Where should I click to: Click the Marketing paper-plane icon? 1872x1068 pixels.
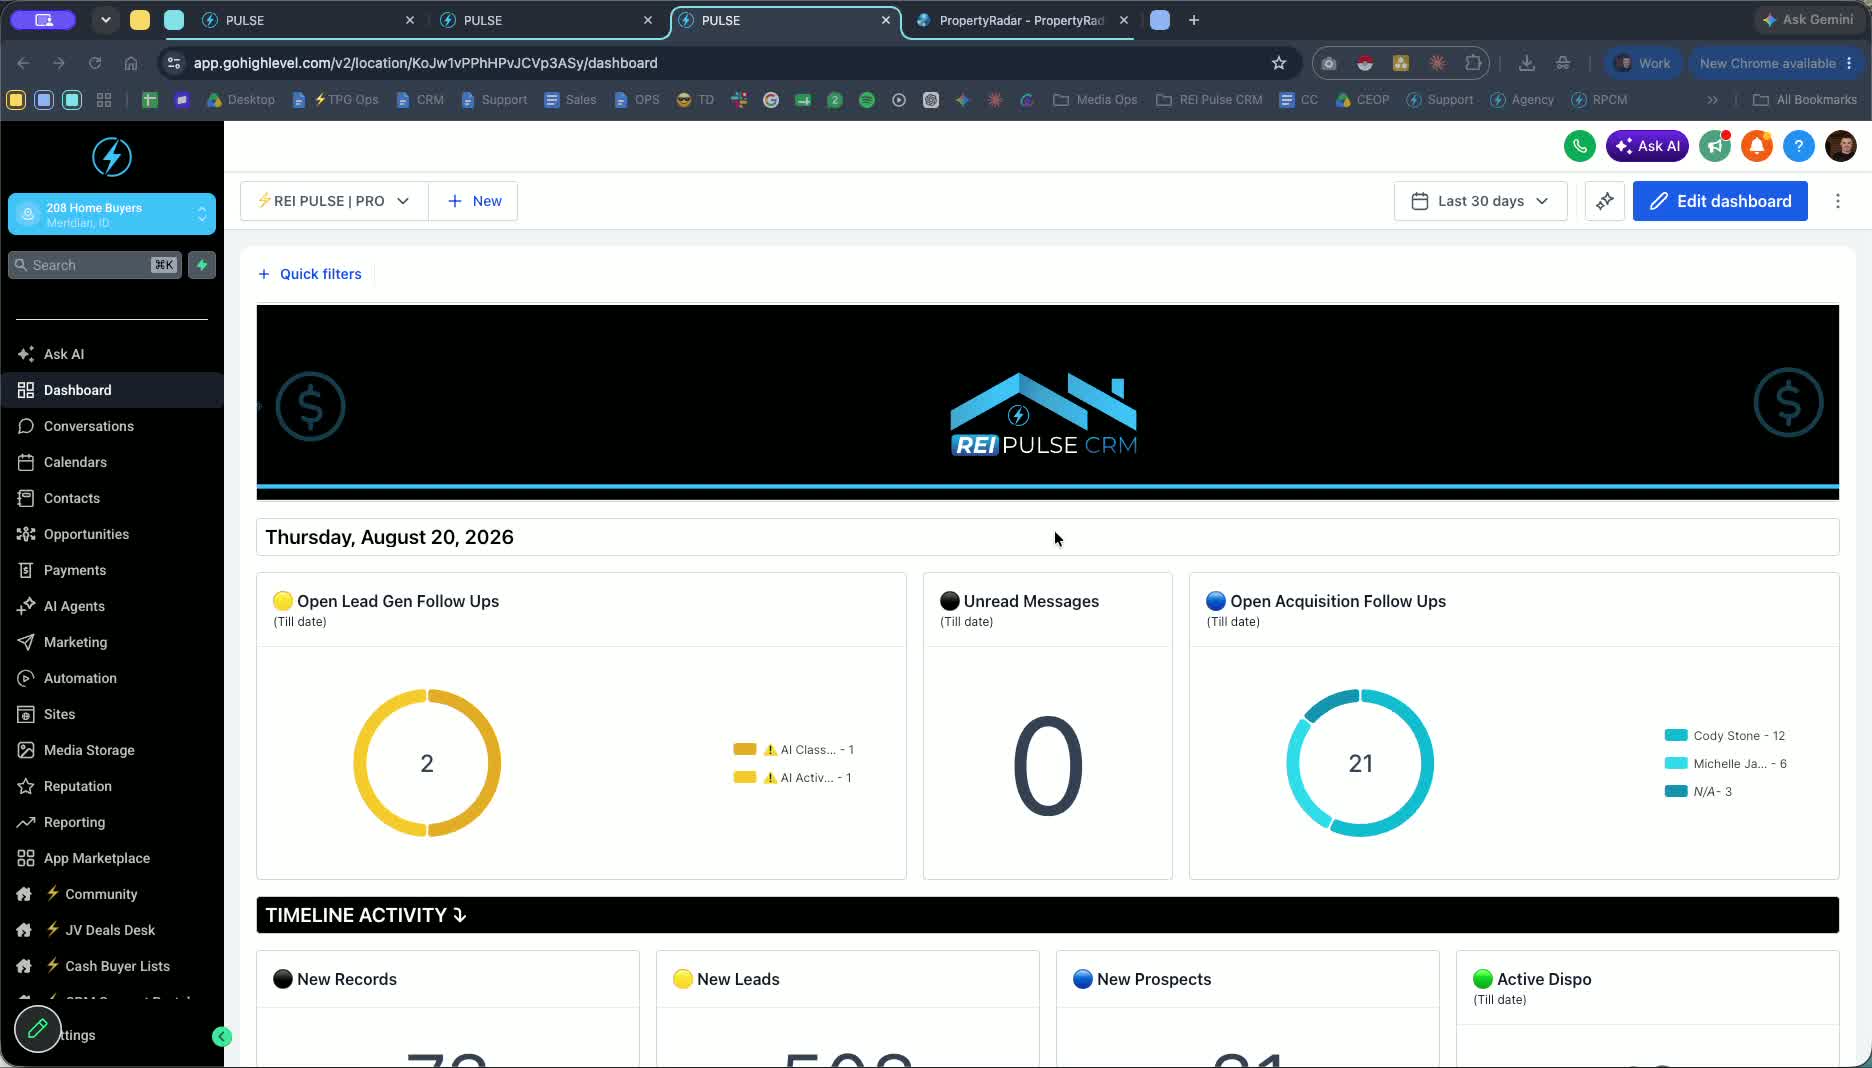(26, 642)
